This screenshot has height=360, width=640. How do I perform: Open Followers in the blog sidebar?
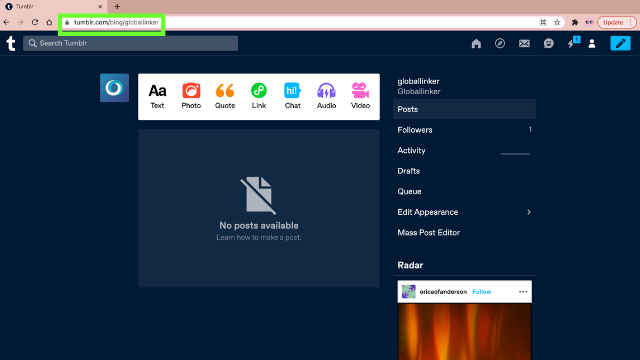(x=464, y=130)
